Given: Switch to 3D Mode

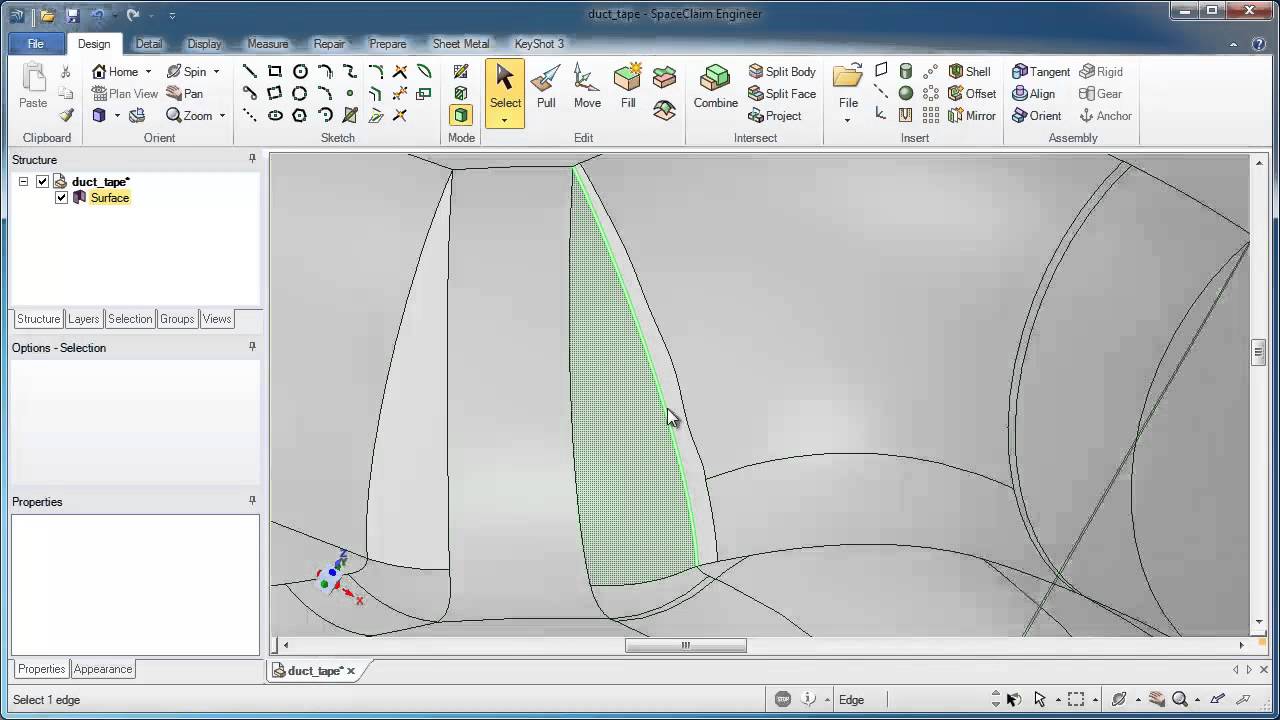Looking at the screenshot, I should (461, 115).
